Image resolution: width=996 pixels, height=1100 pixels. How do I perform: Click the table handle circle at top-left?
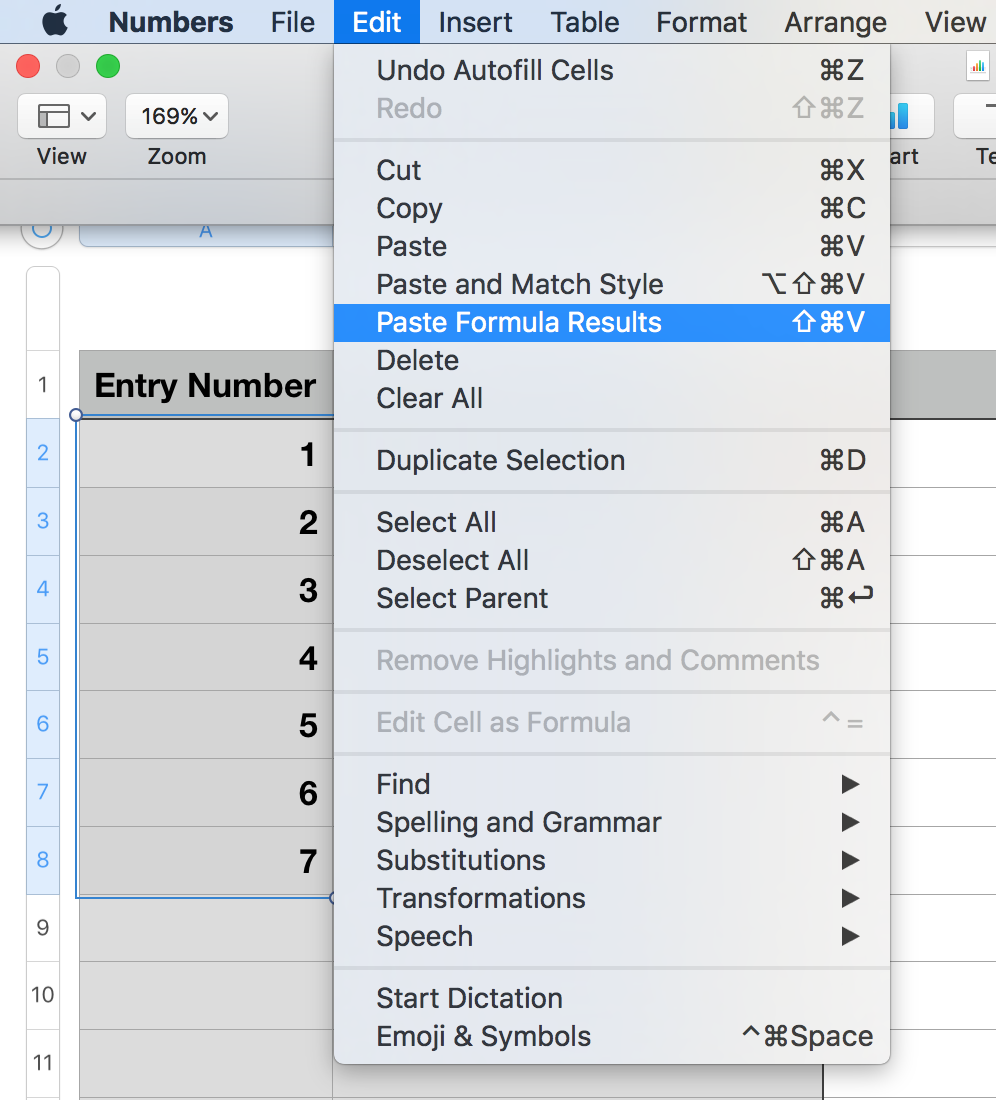pyautogui.click(x=42, y=233)
